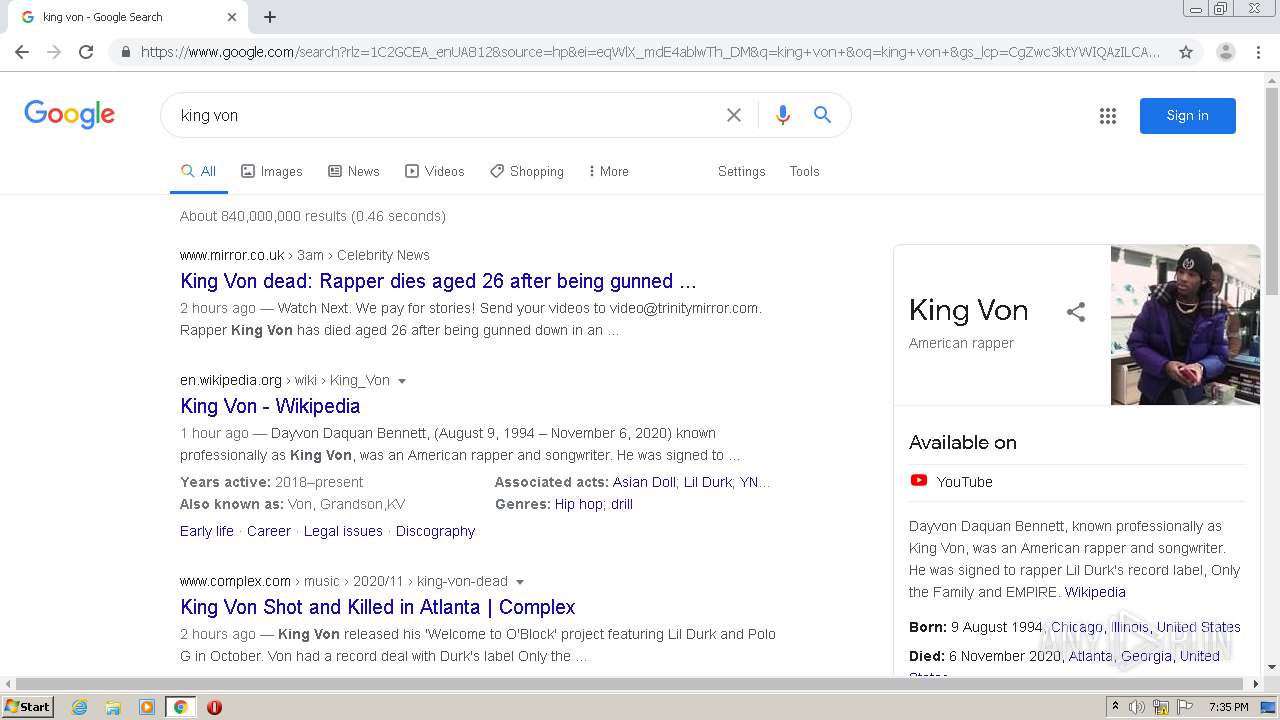This screenshot has width=1280, height=720.
Task: Switch to the Images tab
Action: (272, 171)
